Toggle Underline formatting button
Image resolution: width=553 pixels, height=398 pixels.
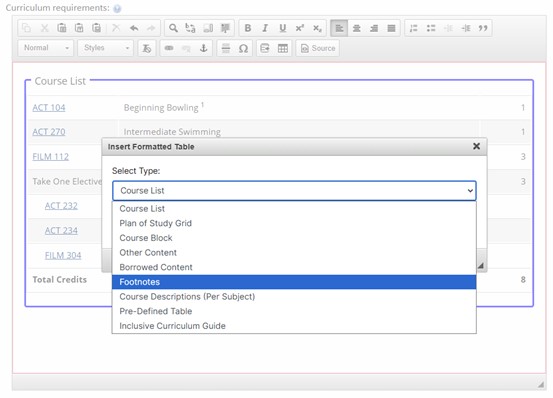[282, 28]
